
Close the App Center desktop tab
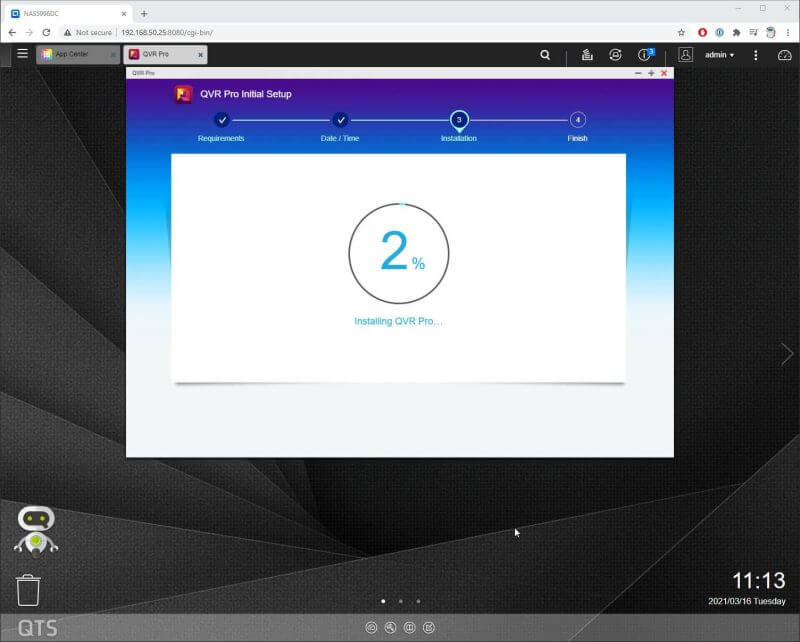(x=113, y=55)
